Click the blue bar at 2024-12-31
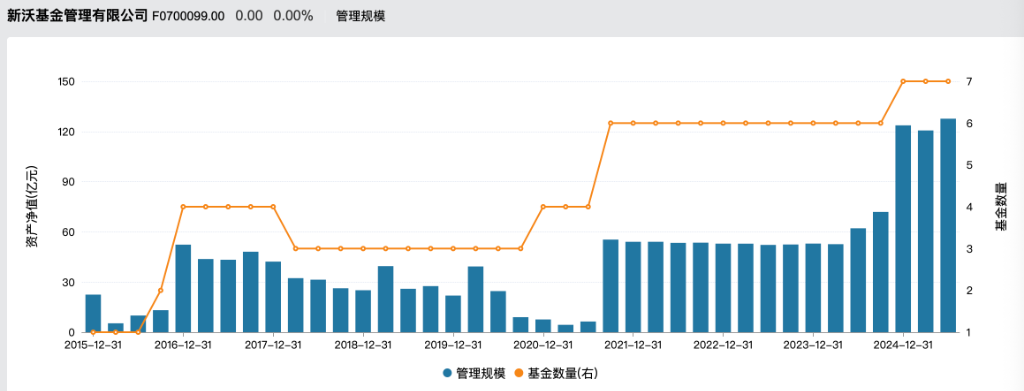The width and height of the screenshot is (1024, 391). coord(903,229)
